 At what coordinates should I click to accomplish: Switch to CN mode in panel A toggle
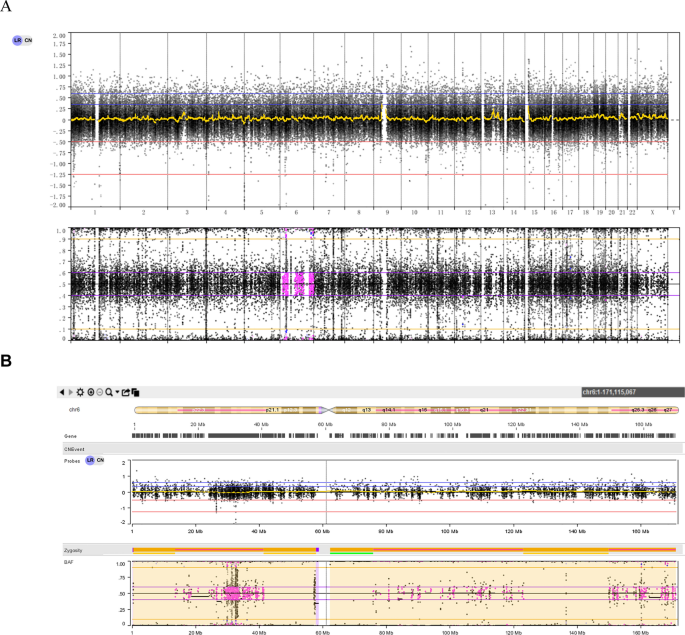tap(28, 40)
